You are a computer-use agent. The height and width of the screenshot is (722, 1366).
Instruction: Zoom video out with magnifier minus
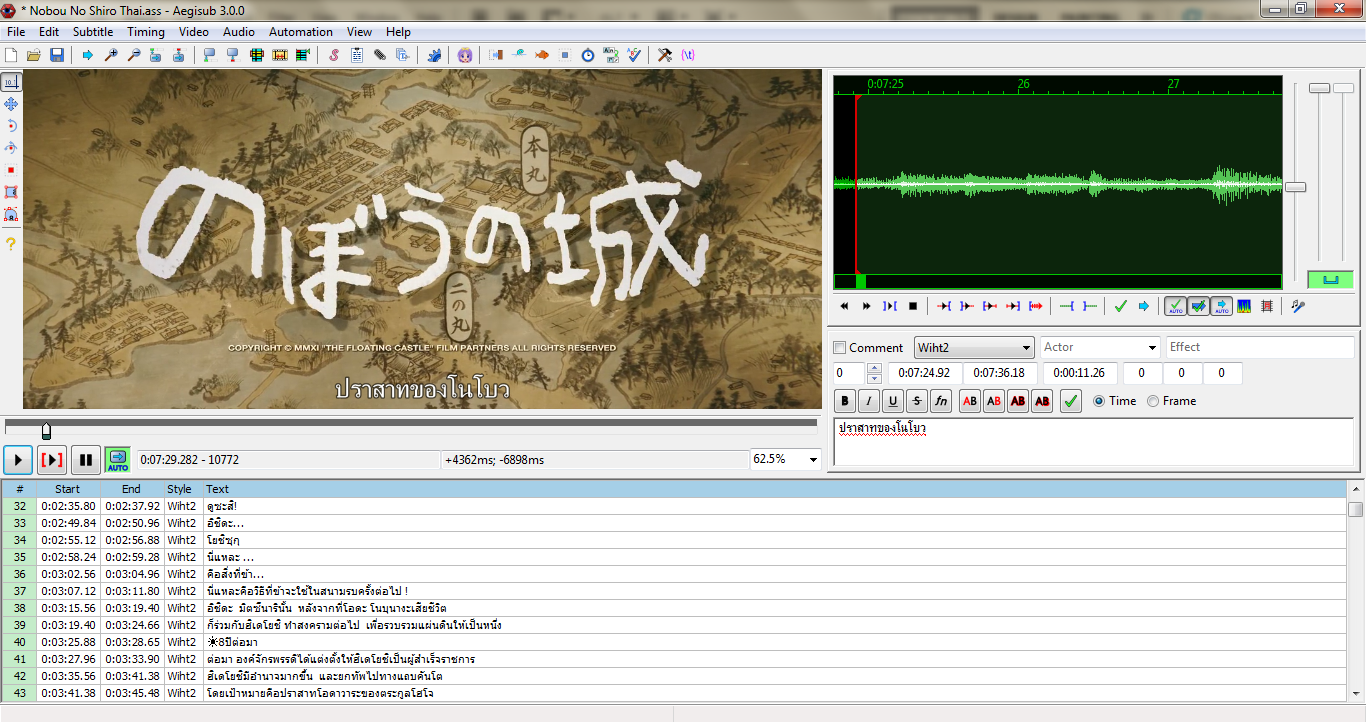tap(133, 55)
